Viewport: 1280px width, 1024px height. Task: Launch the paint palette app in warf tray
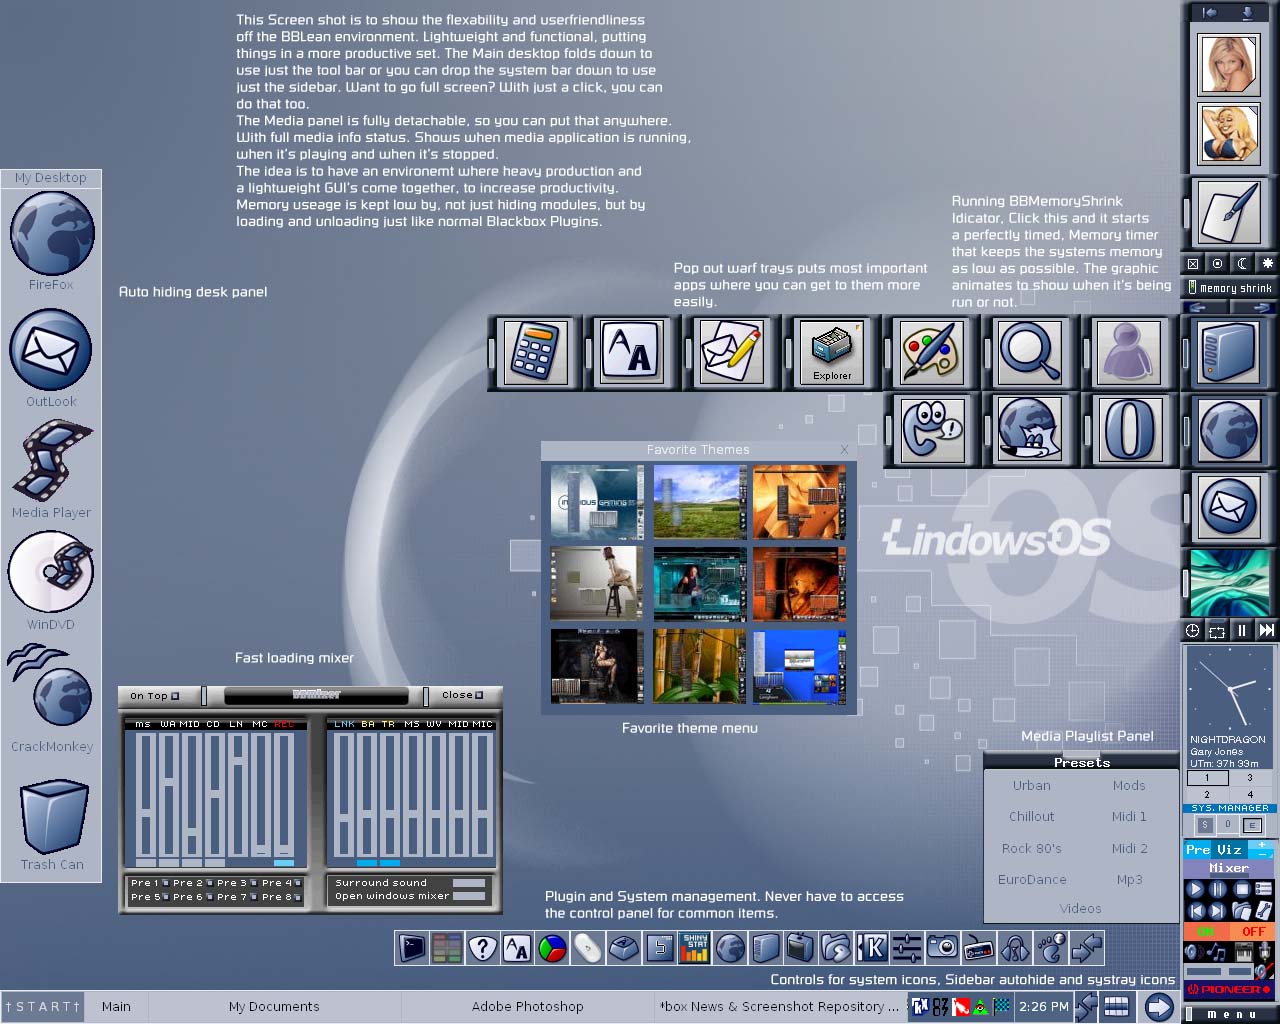pos(931,352)
